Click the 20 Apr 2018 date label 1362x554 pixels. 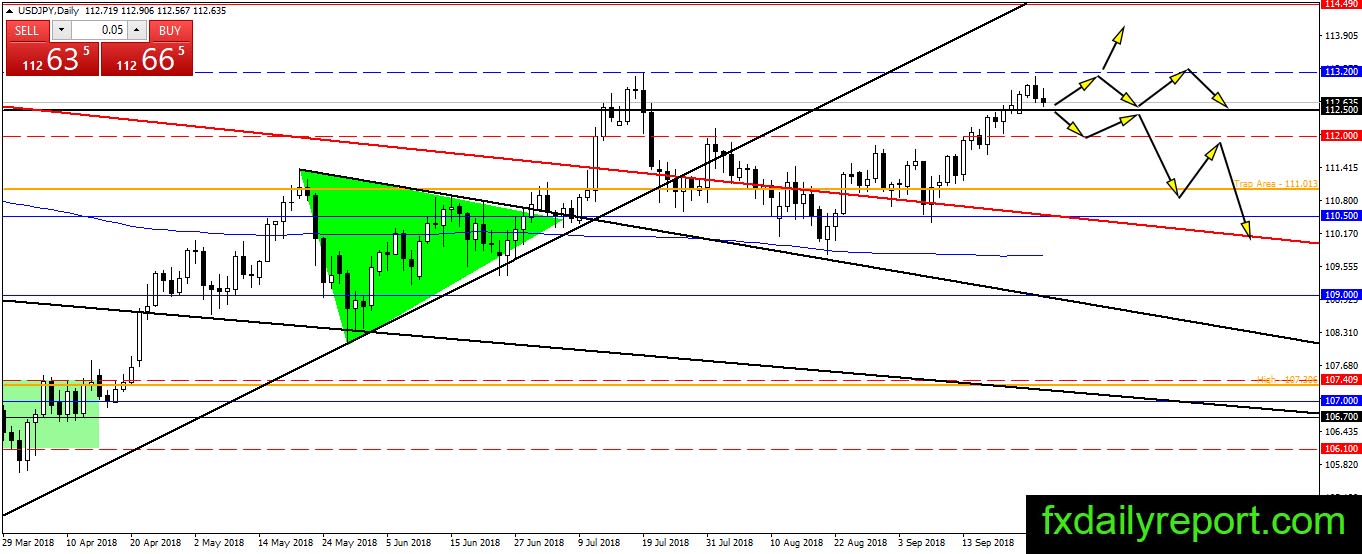tap(156, 543)
